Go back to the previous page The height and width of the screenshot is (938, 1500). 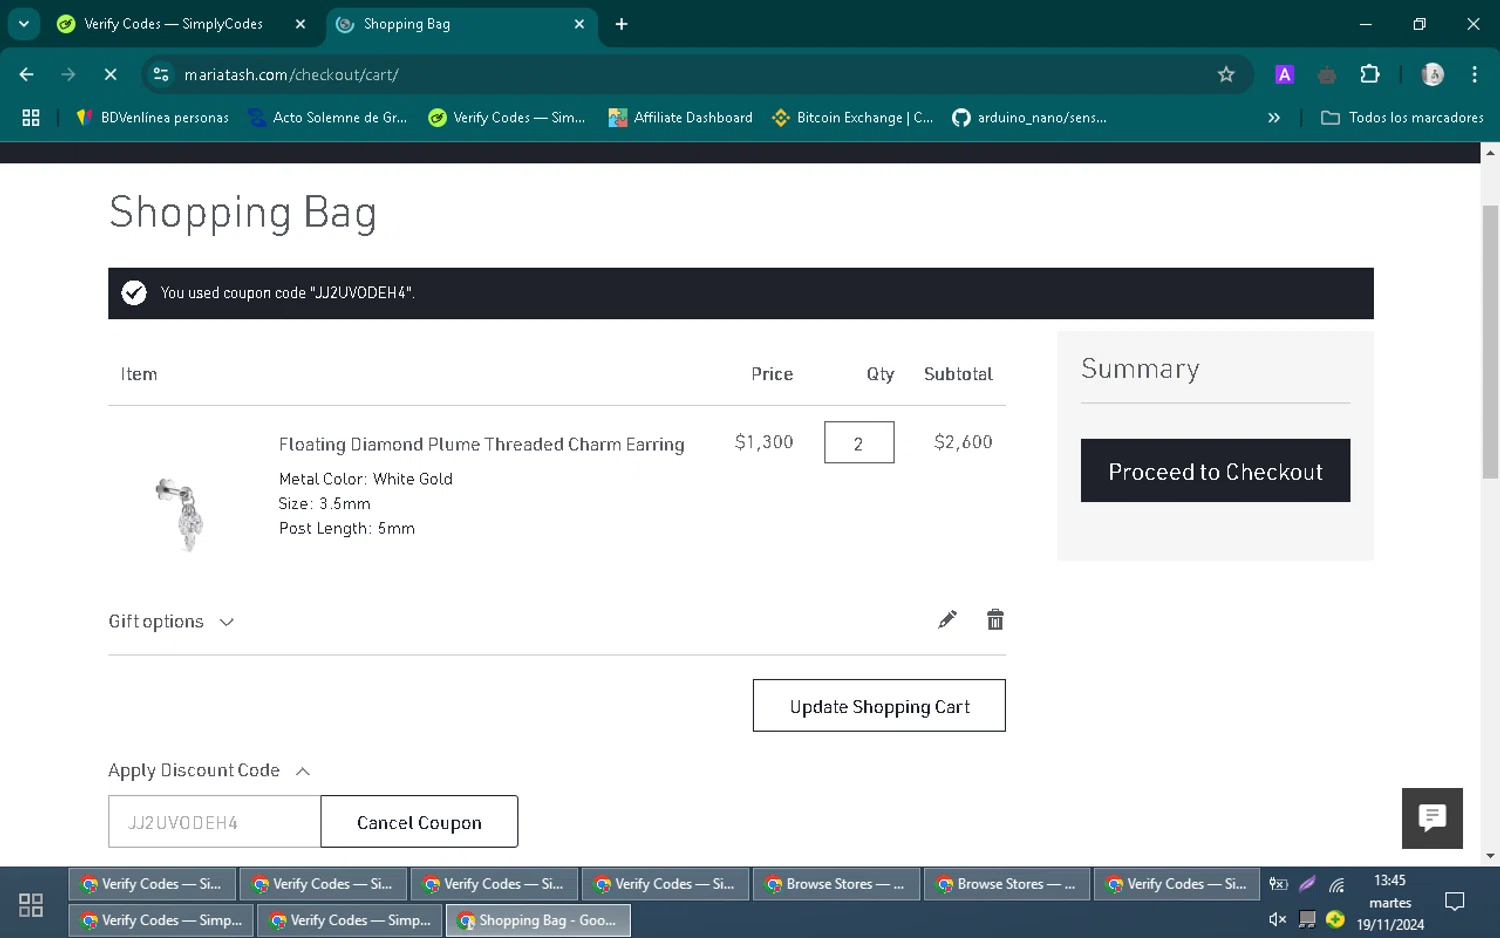[x=27, y=75]
